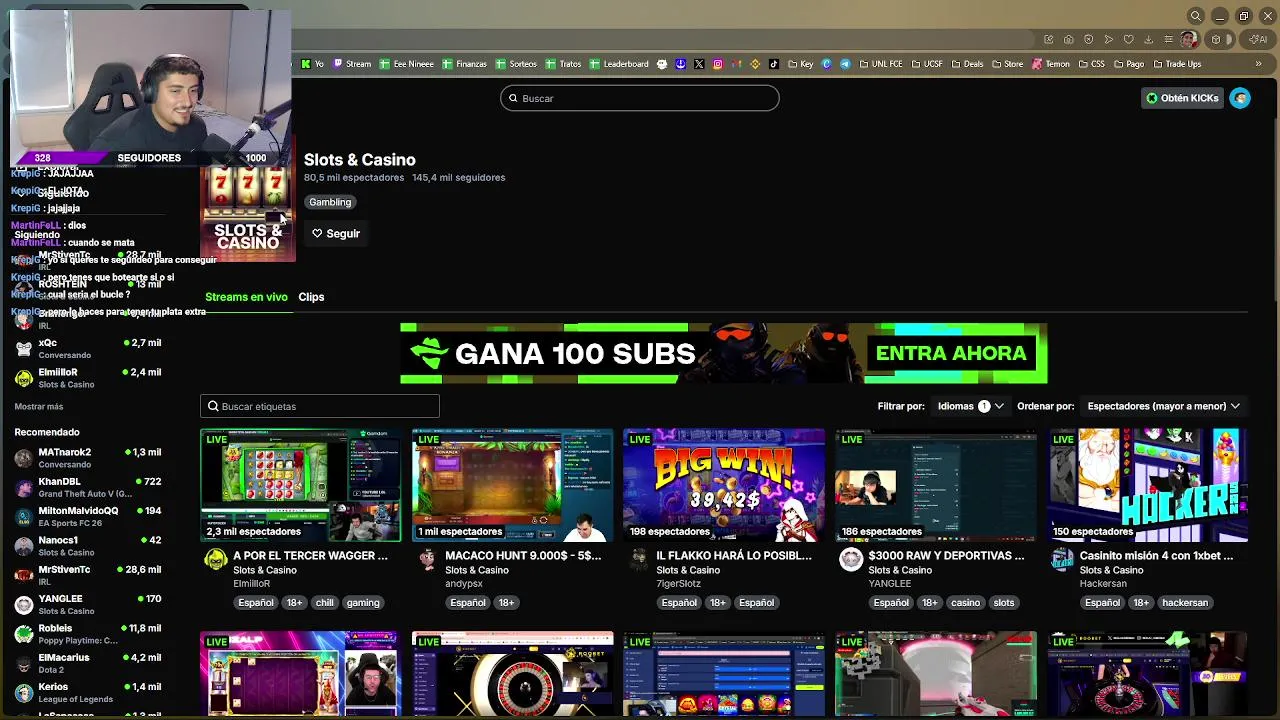The image size is (1280, 720).
Task: Open the 'MACACO HUNT 9.000$' stream title
Action: (x=523, y=556)
